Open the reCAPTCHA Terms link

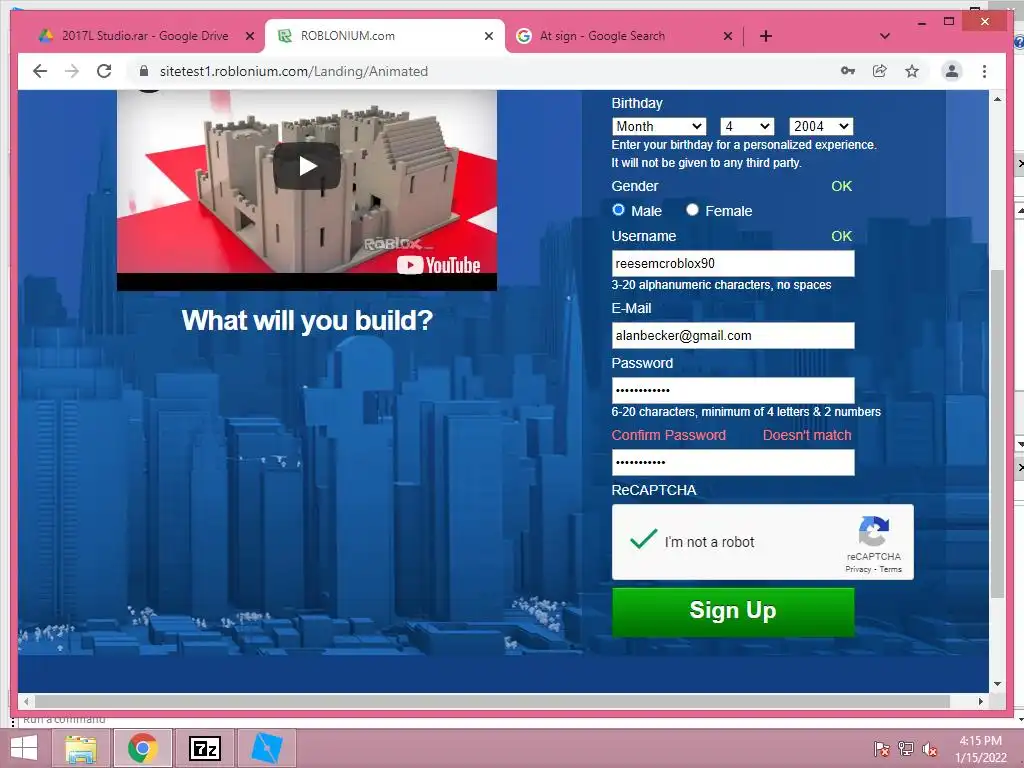pos(890,569)
